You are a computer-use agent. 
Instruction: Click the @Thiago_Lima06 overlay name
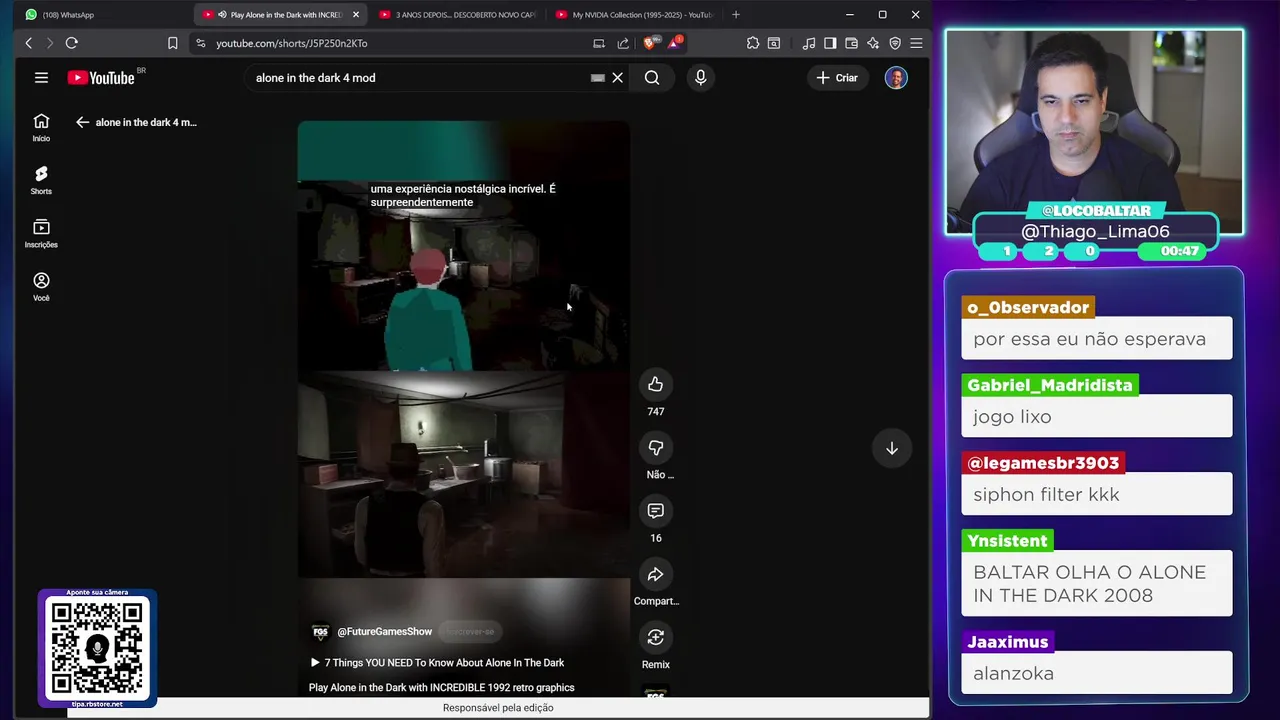click(1095, 231)
